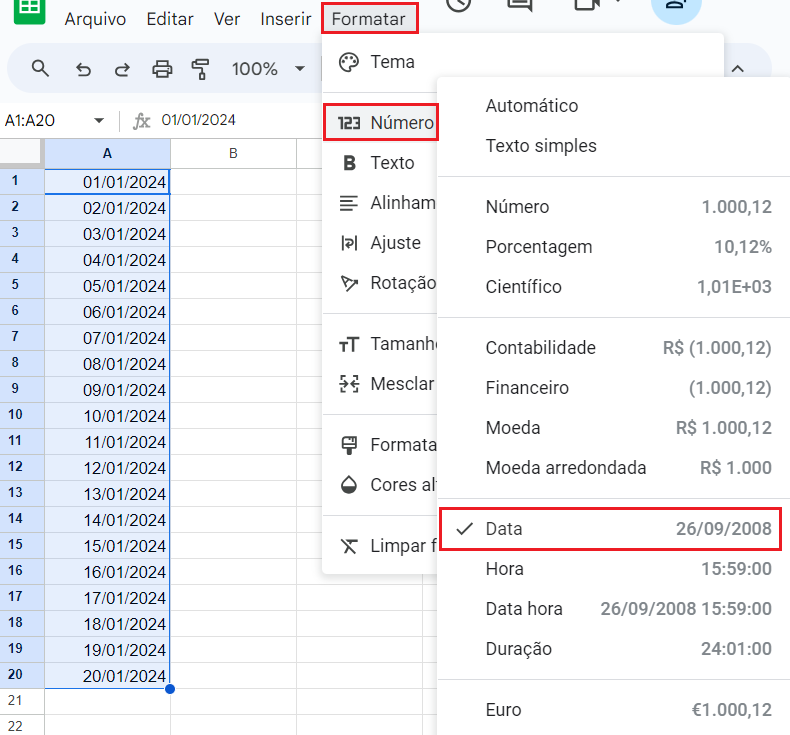This screenshot has height=735, width=790.
Task: Click the merge cells icon beside Mesclar
Action: tap(349, 384)
